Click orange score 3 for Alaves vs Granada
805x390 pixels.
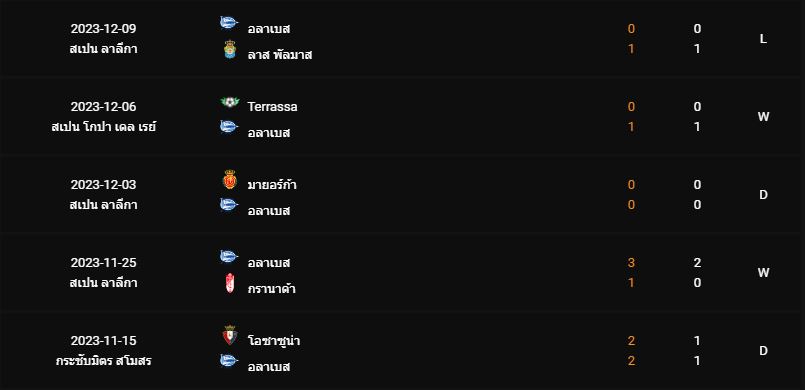(631, 263)
